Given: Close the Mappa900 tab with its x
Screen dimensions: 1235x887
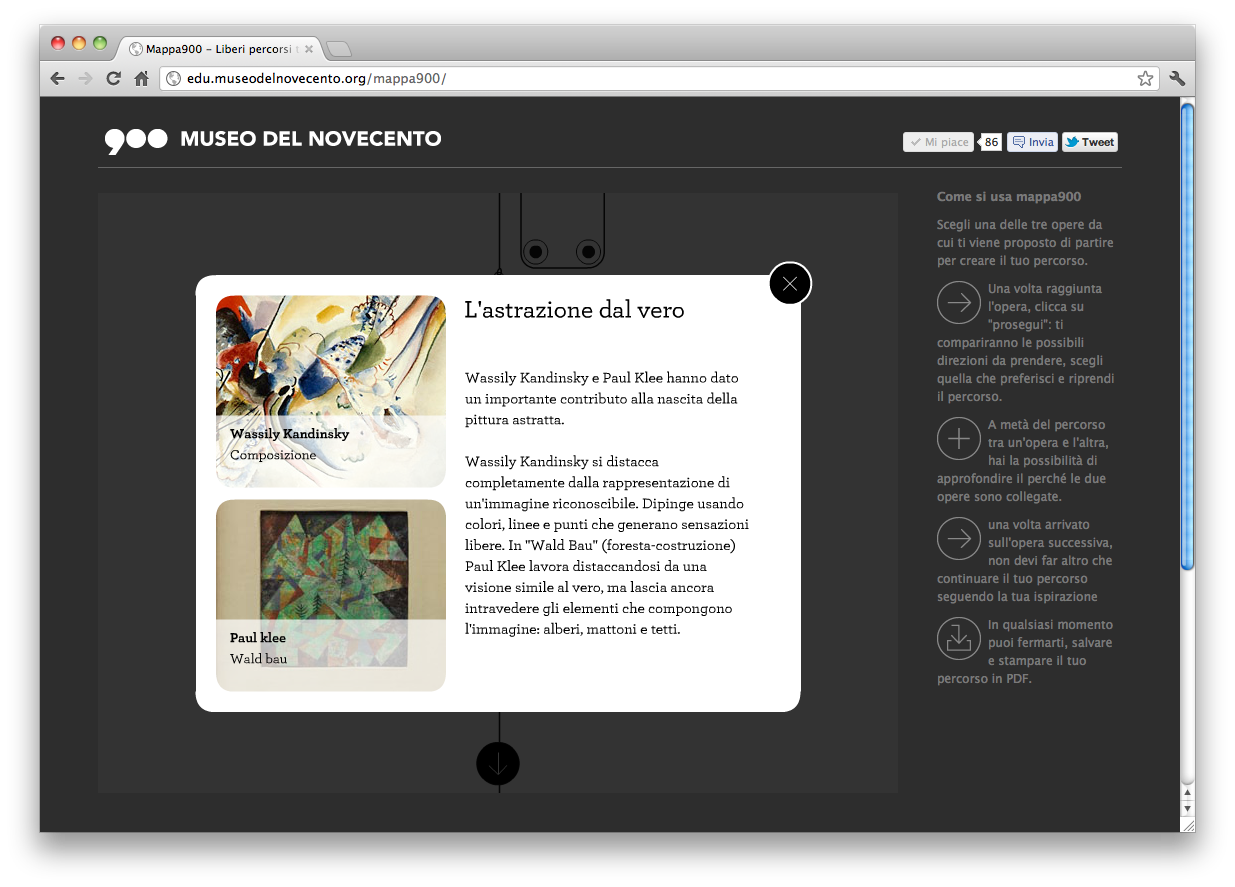Looking at the screenshot, I should point(309,48).
